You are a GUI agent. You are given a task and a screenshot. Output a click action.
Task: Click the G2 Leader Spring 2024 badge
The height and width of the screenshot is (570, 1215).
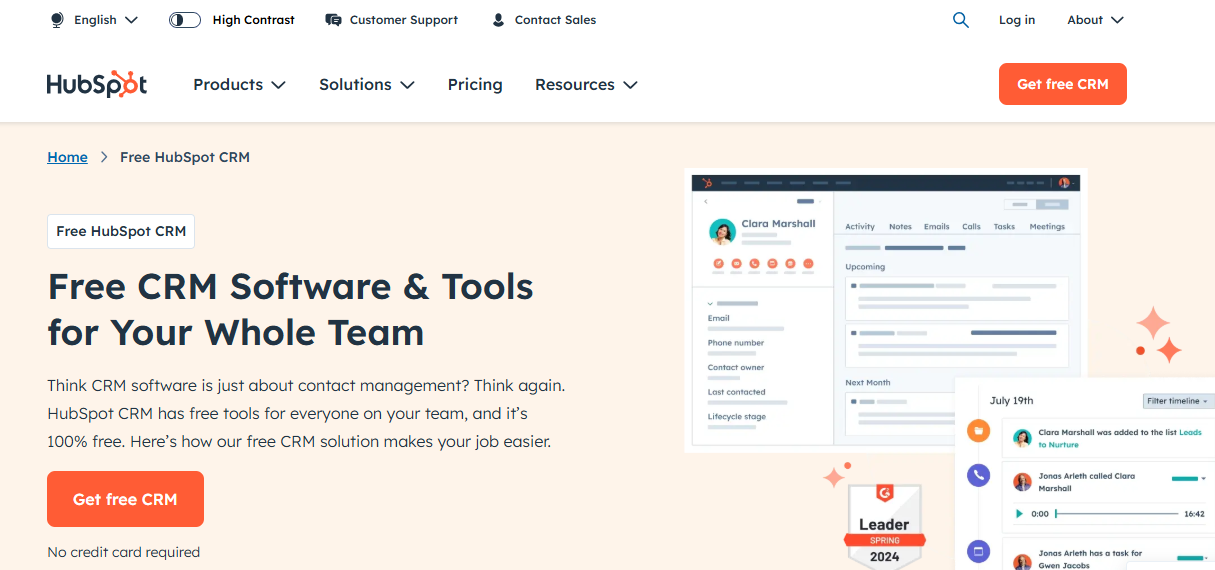click(884, 525)
